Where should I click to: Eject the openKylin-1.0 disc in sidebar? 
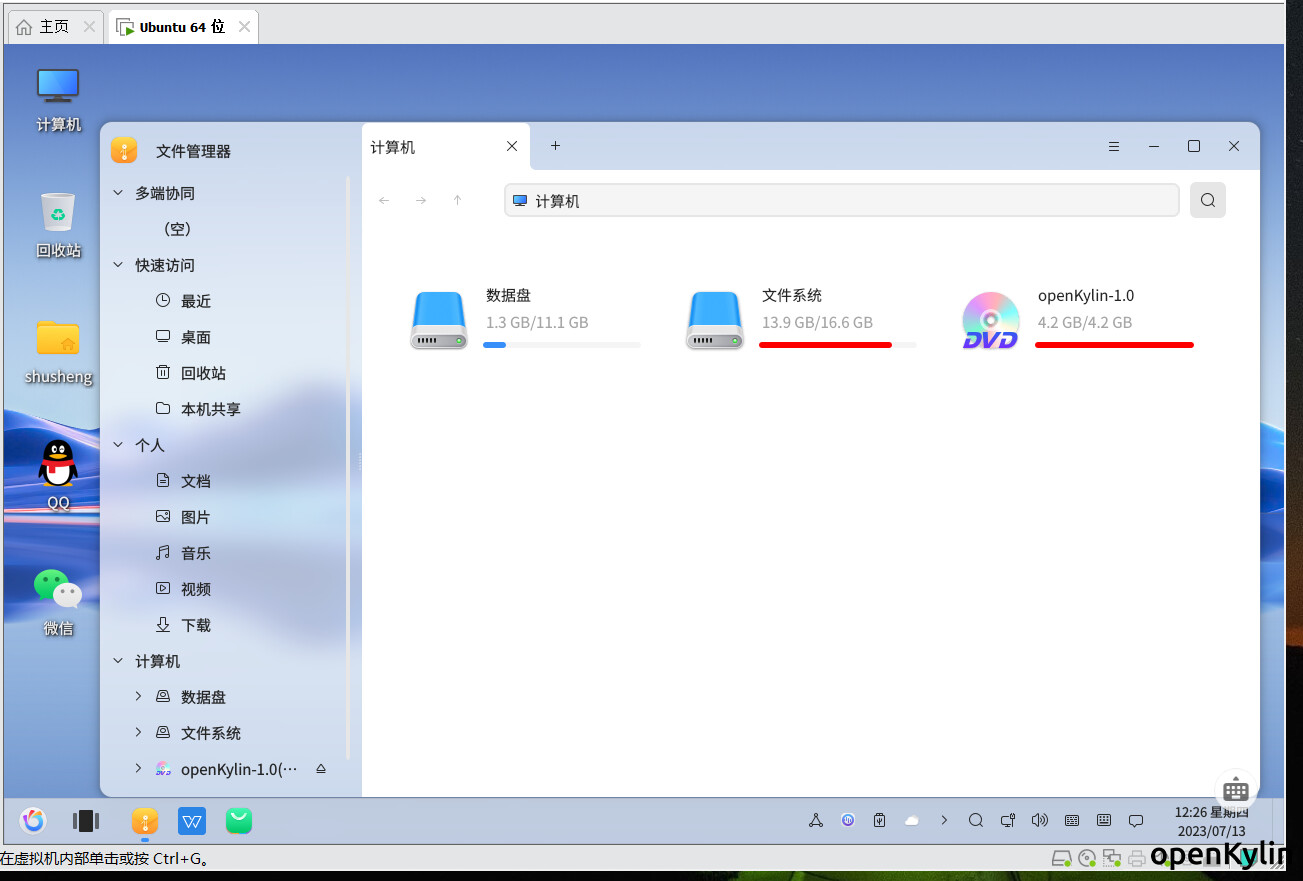point(321,769)
